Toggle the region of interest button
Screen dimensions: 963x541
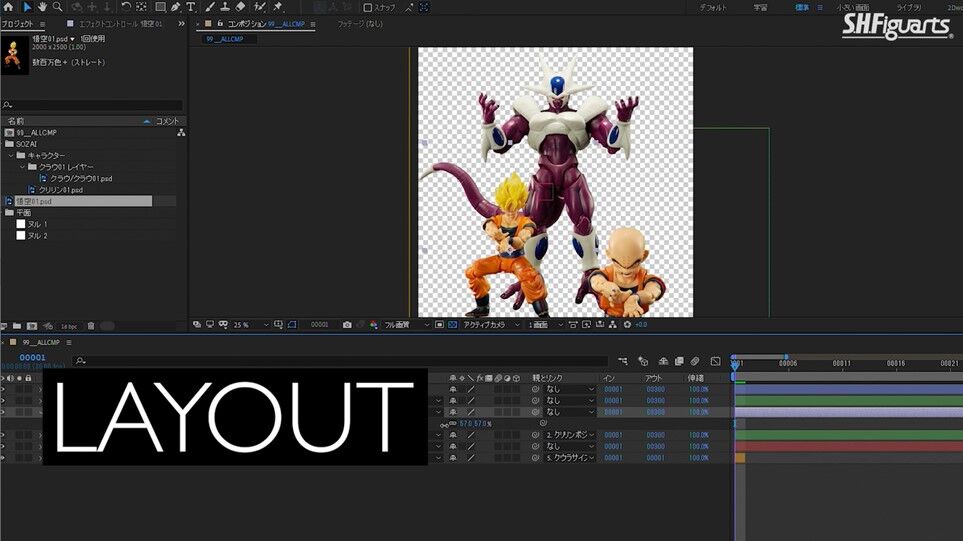439,324
